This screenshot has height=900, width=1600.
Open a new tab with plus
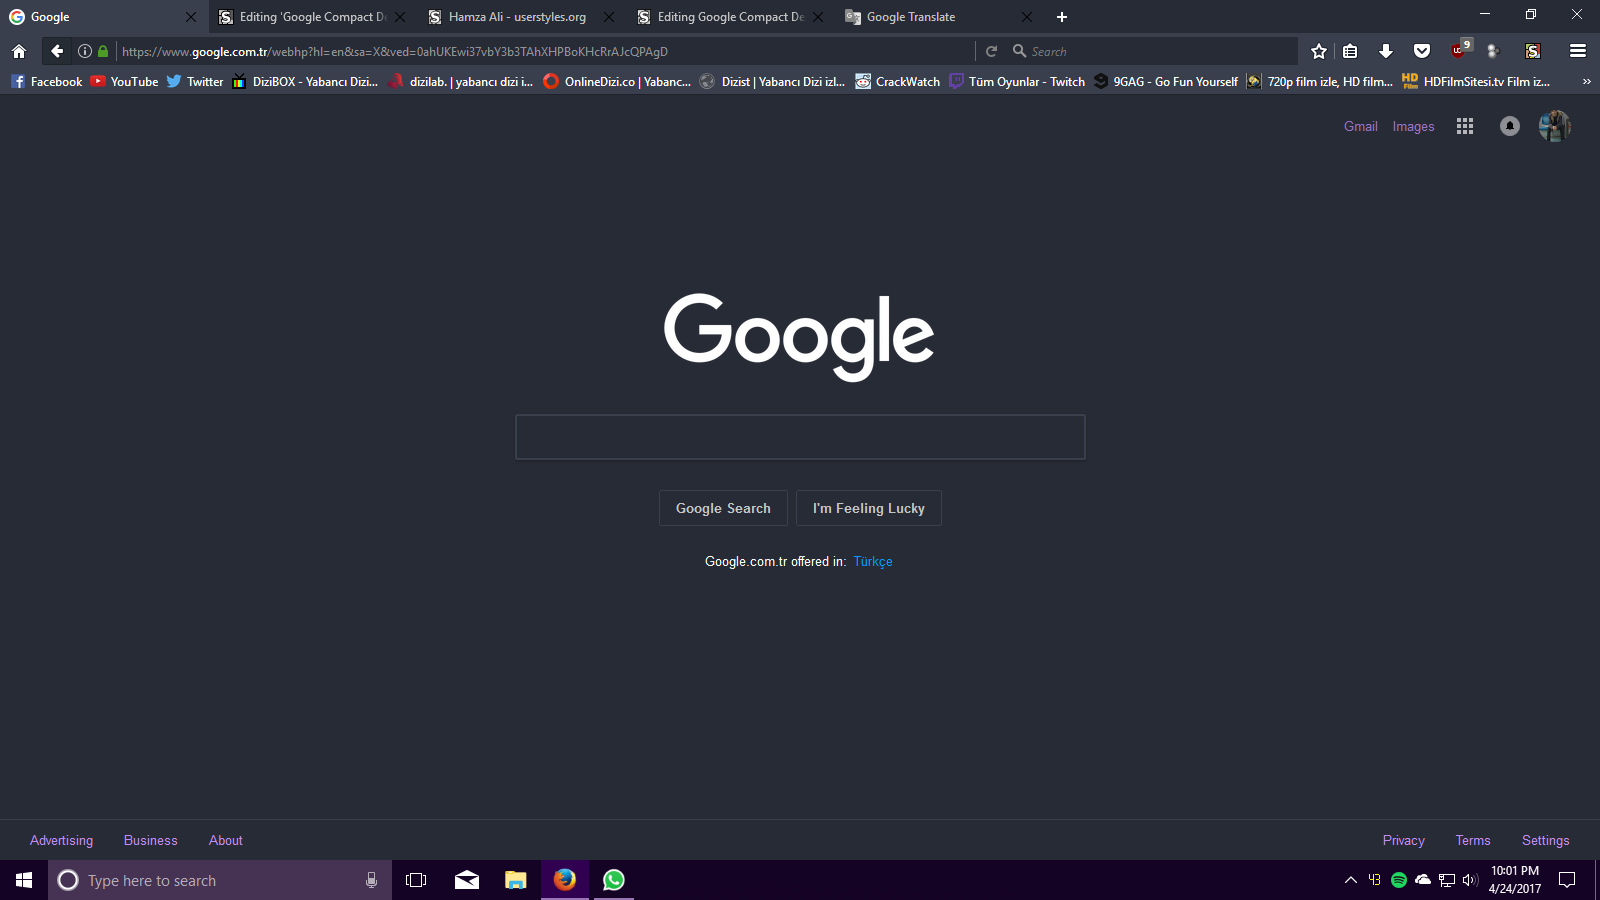1062,17
